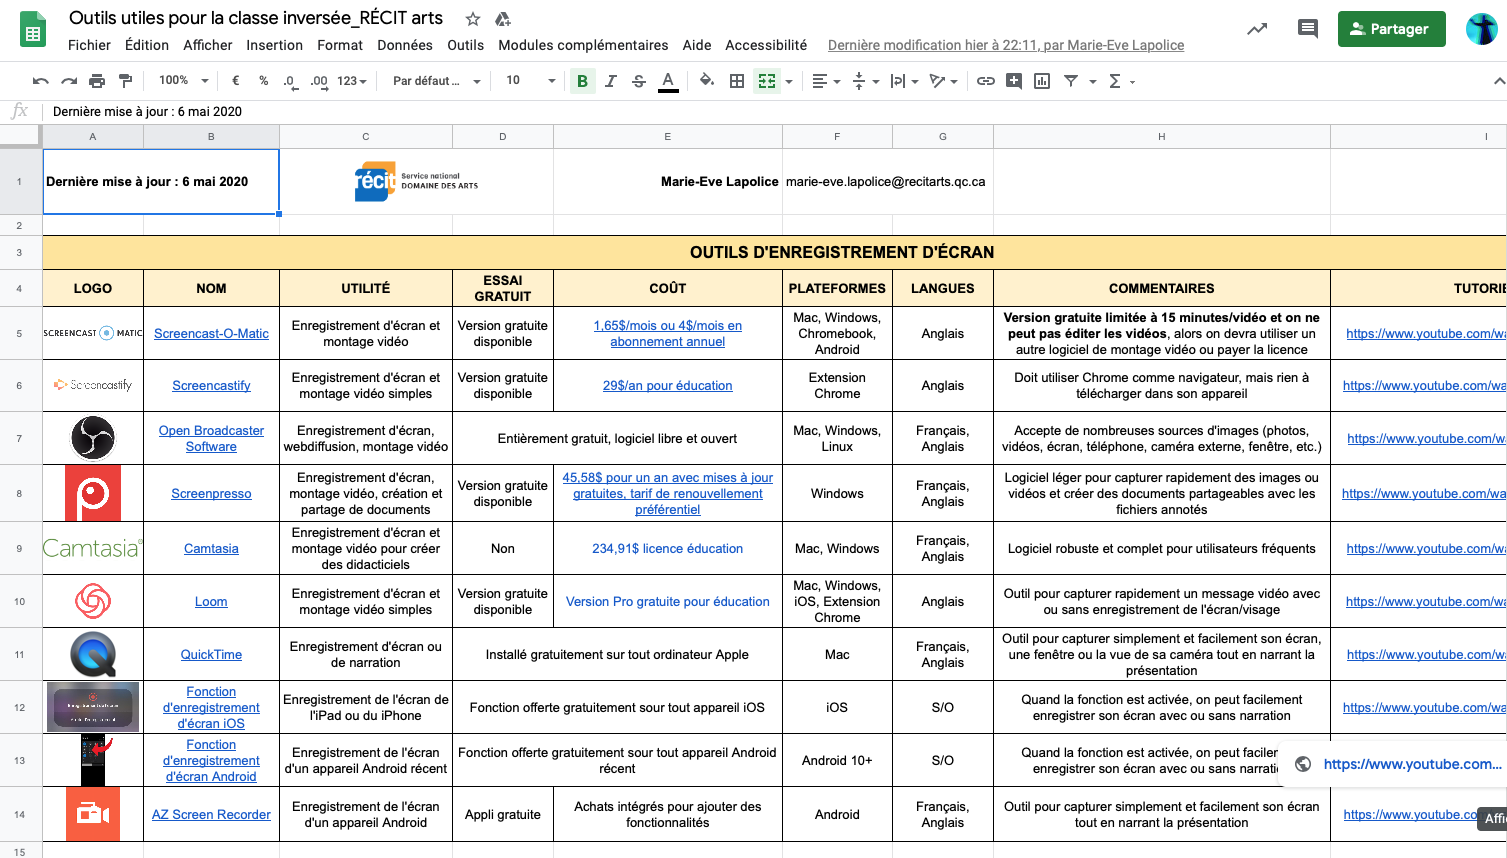Click the AZ Screen Recorder logo image
Viewport: 1507px width, 858px height.
tap(93, 814)
